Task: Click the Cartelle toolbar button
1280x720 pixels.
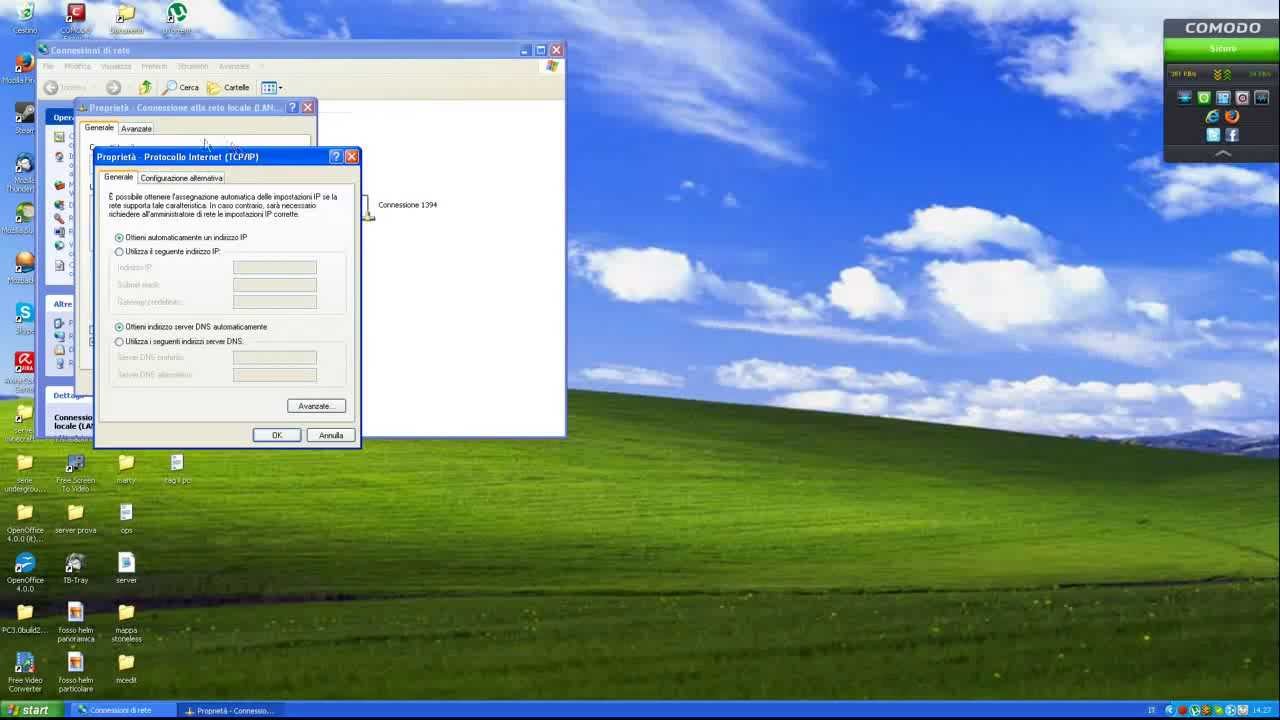Action: click(228, 88)
